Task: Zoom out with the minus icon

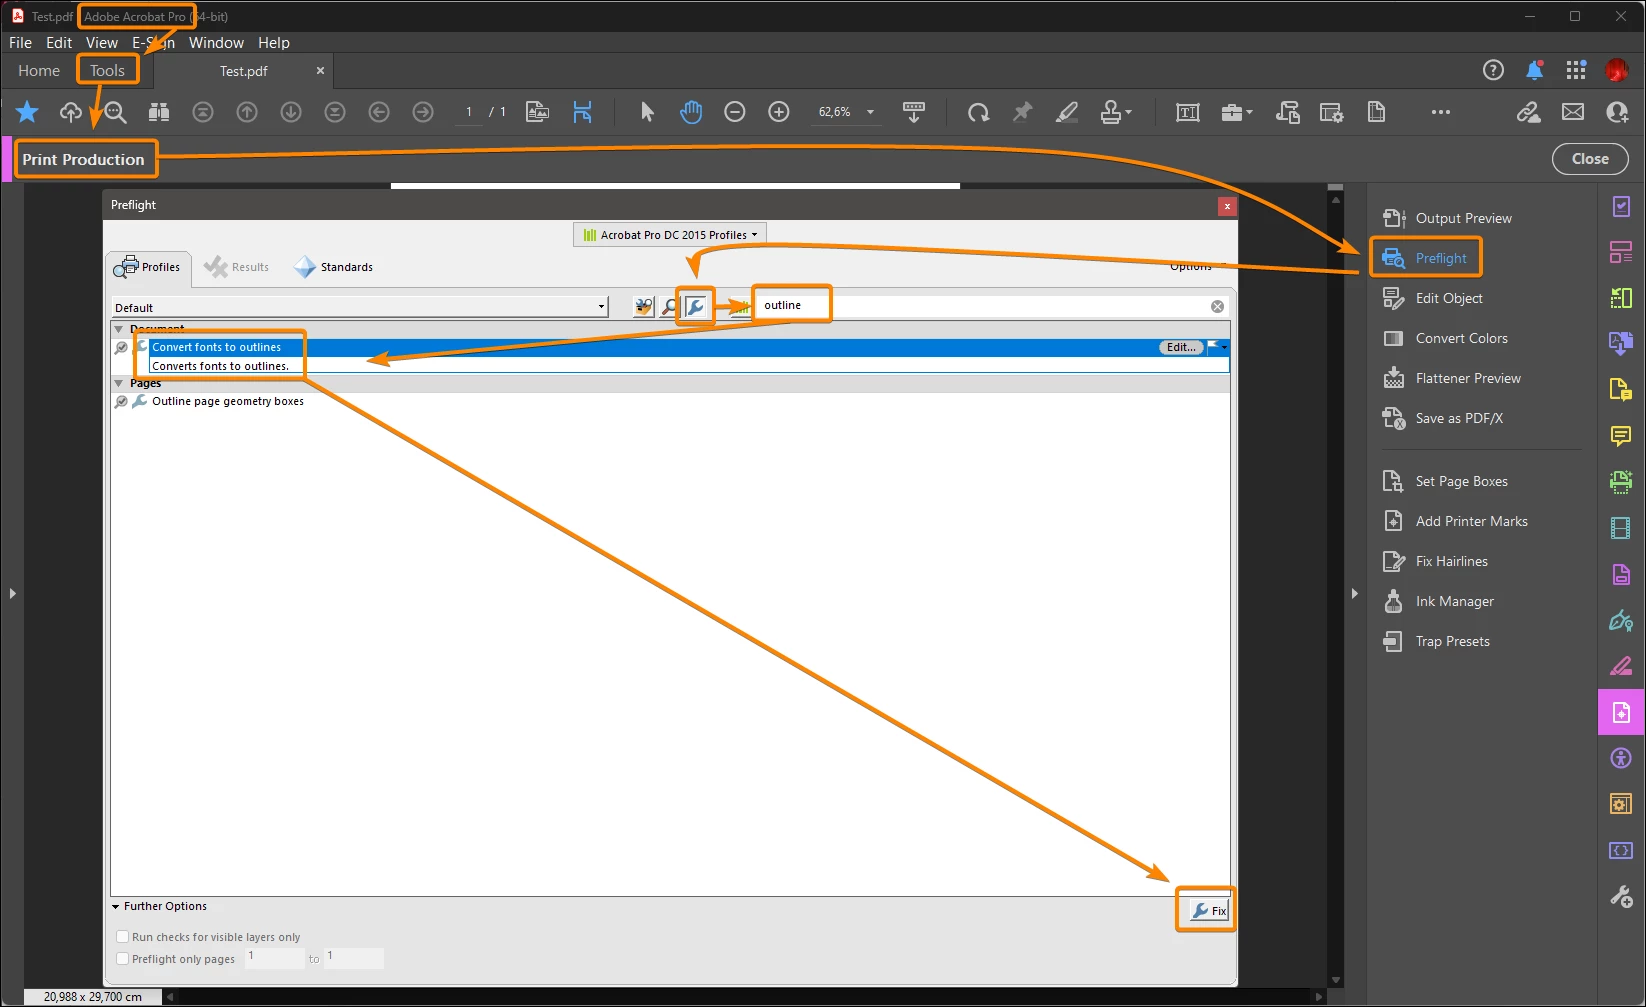Action: (735, 112)
